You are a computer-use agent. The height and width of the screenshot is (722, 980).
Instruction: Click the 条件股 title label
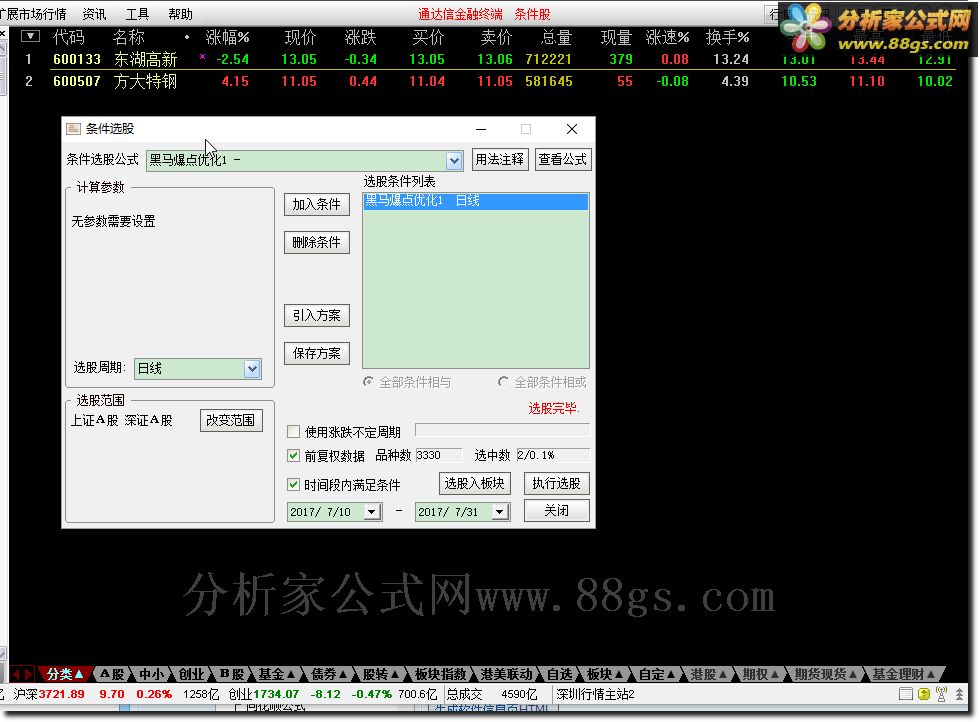point(532,14)
